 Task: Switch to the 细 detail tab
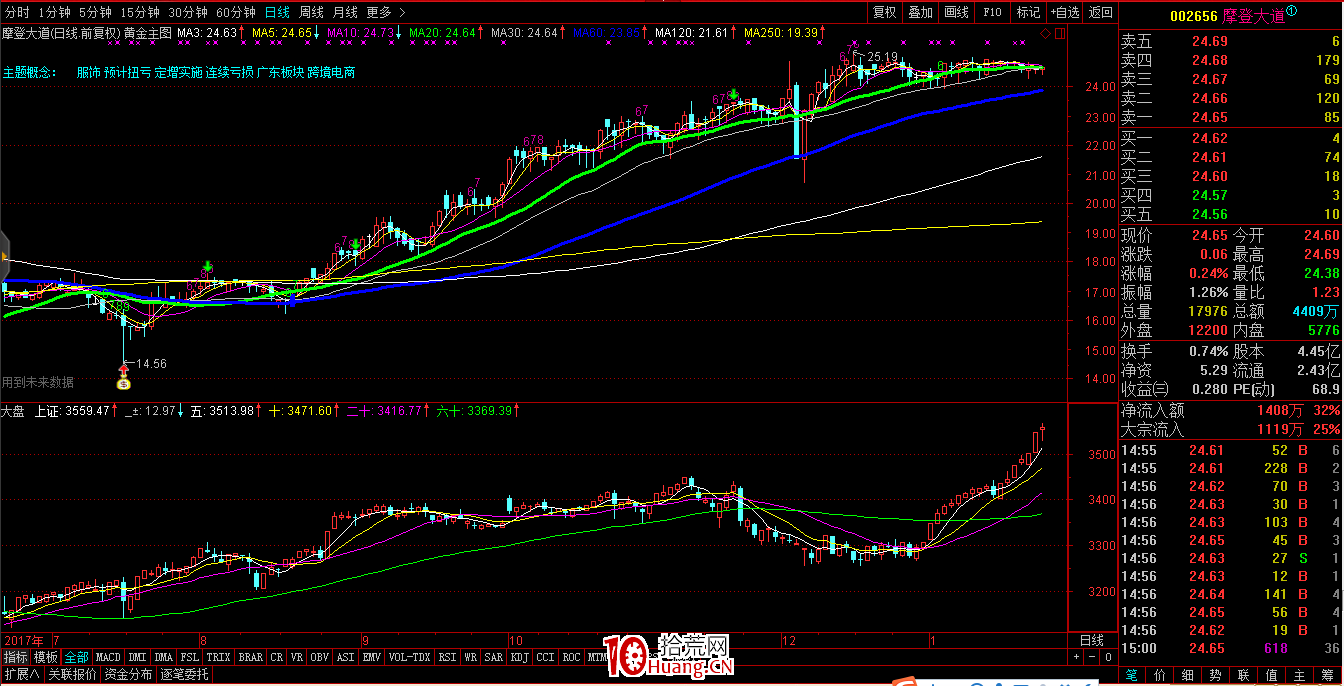(x=1188, y=675)
